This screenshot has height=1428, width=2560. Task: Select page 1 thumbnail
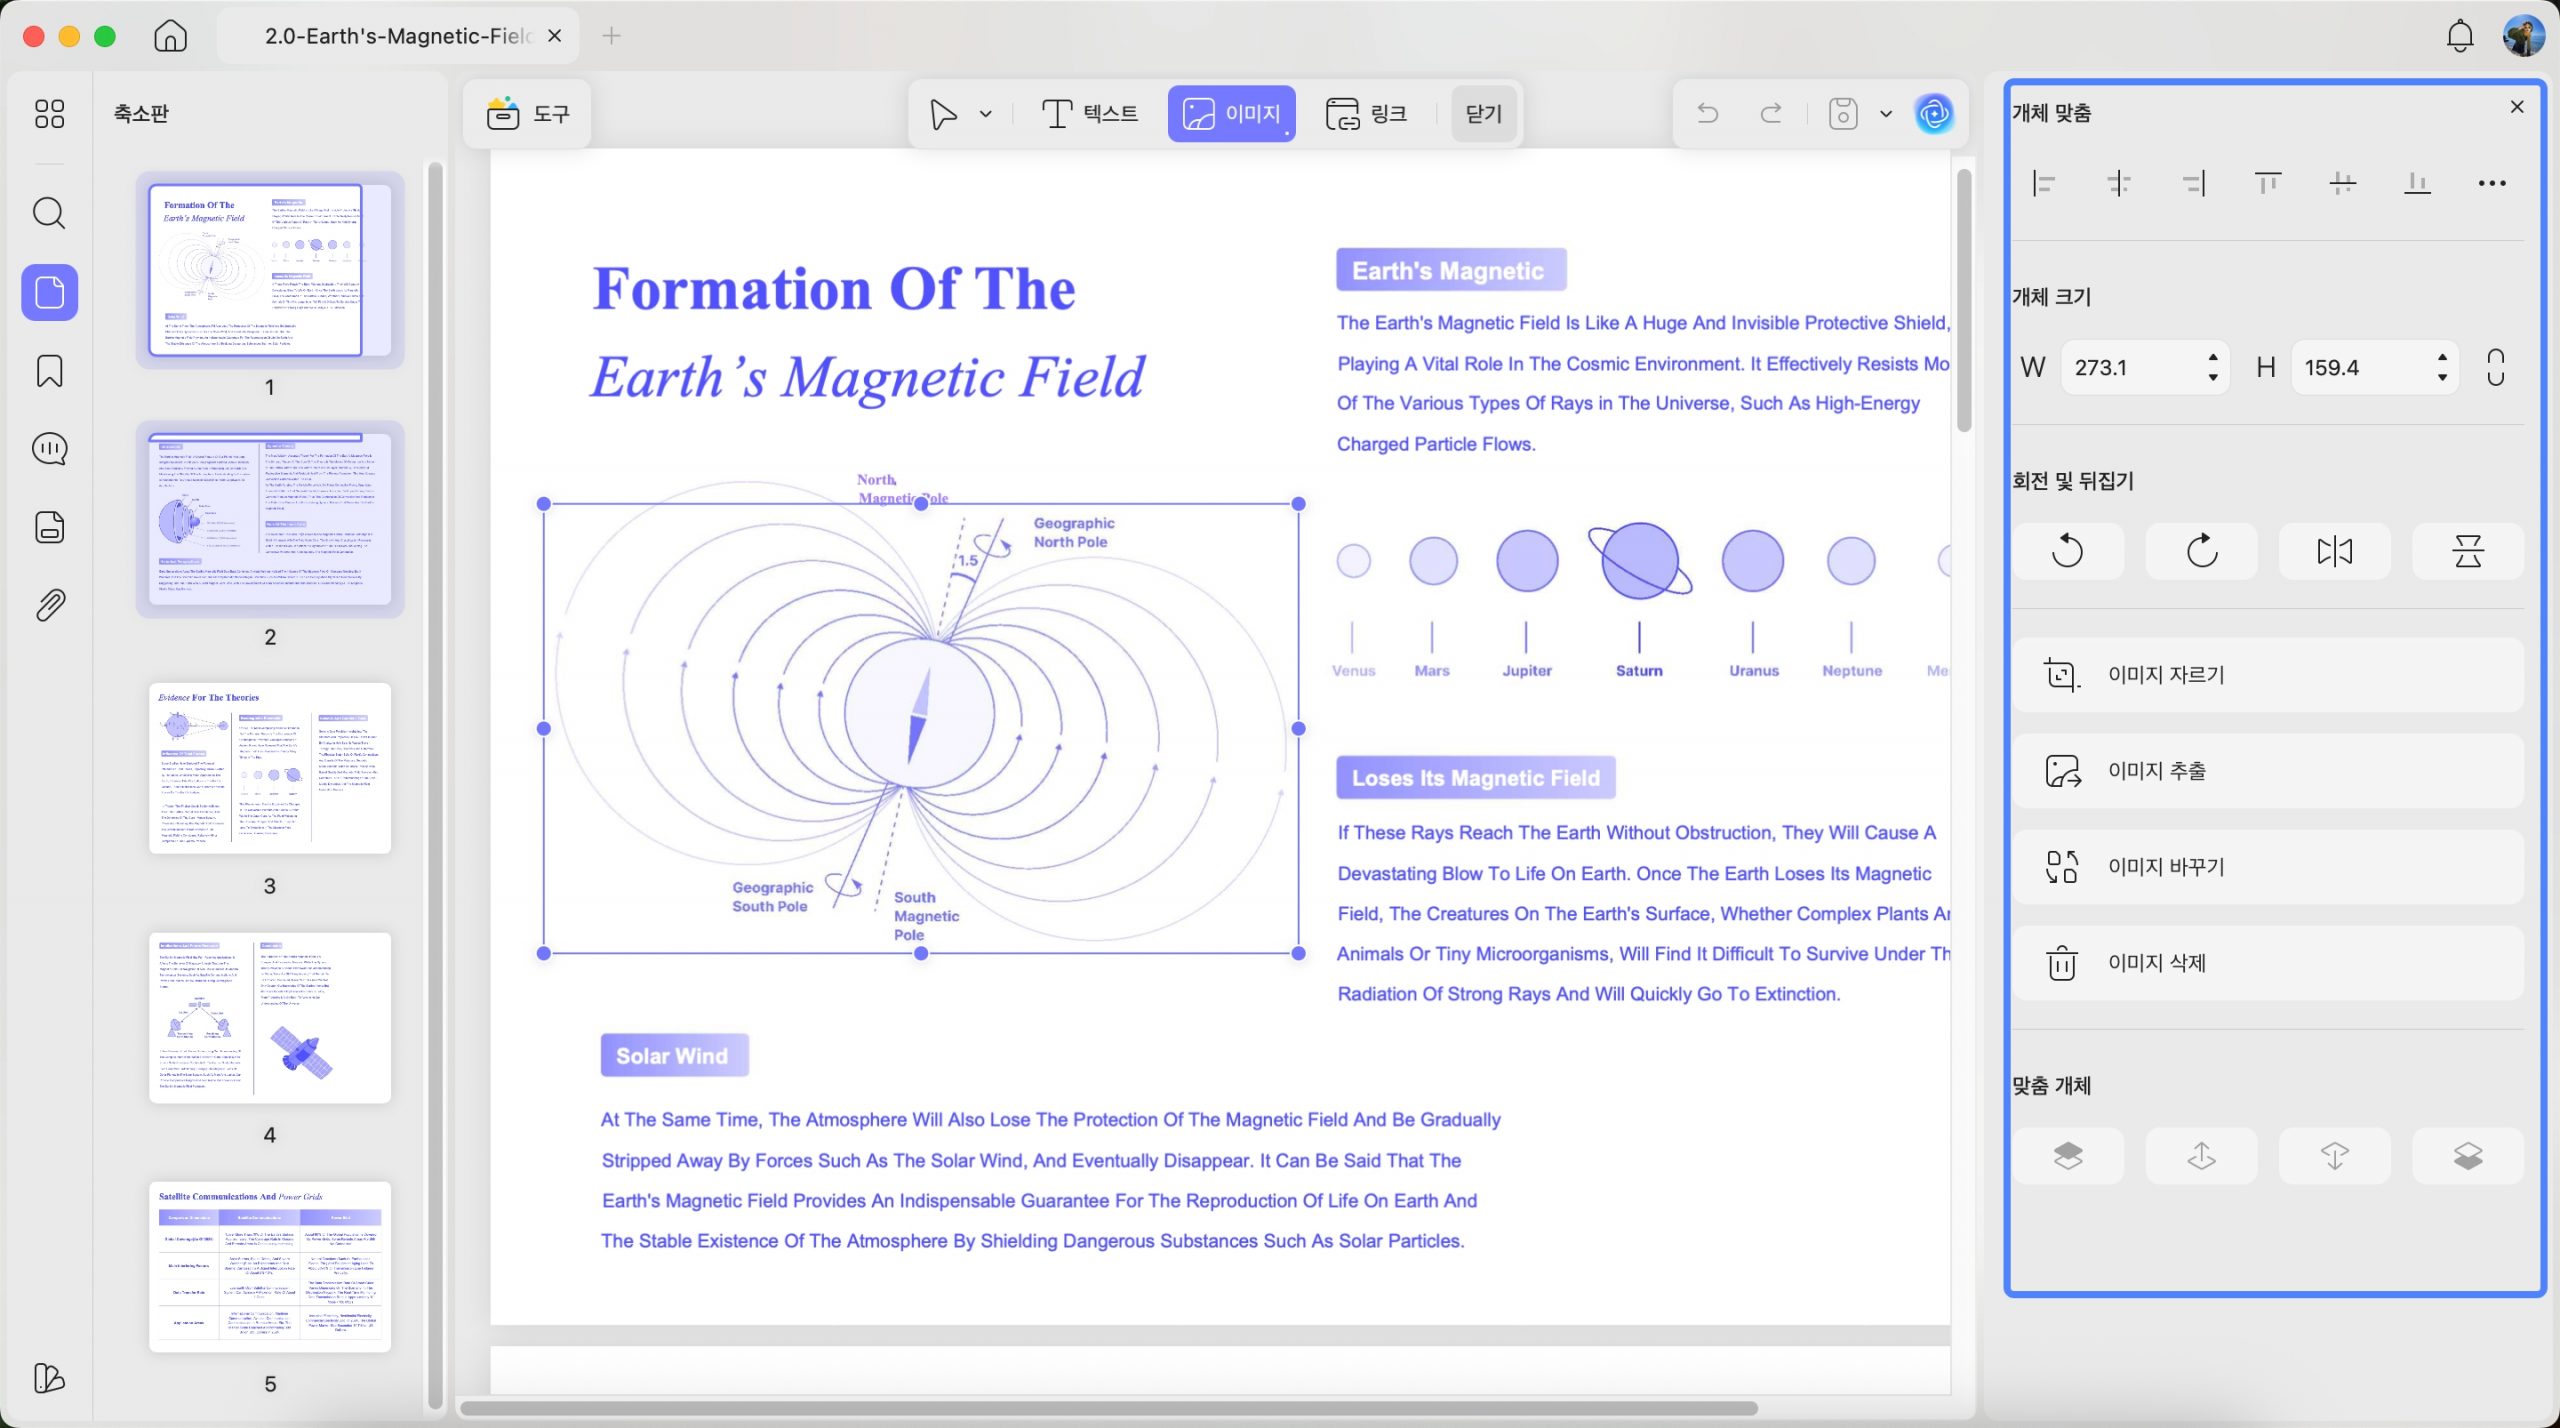point(270,270)
